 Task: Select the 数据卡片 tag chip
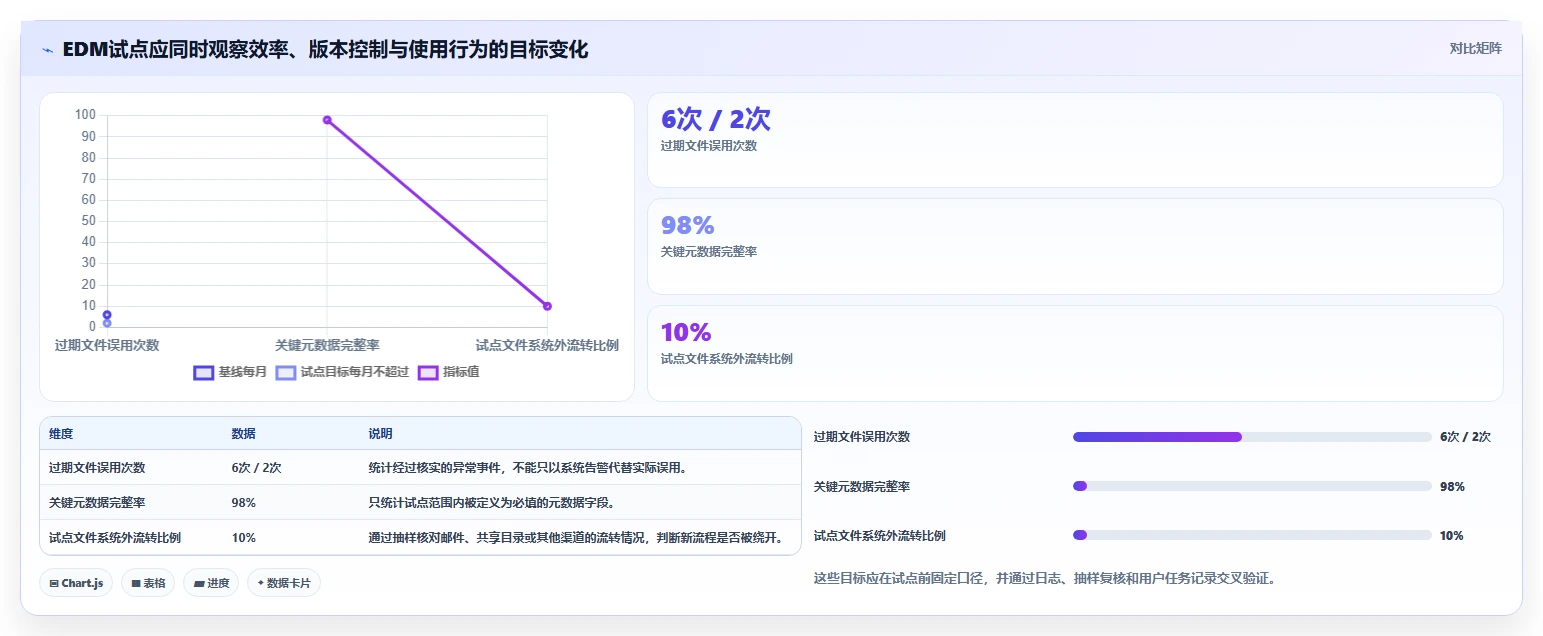click(284, 583)
